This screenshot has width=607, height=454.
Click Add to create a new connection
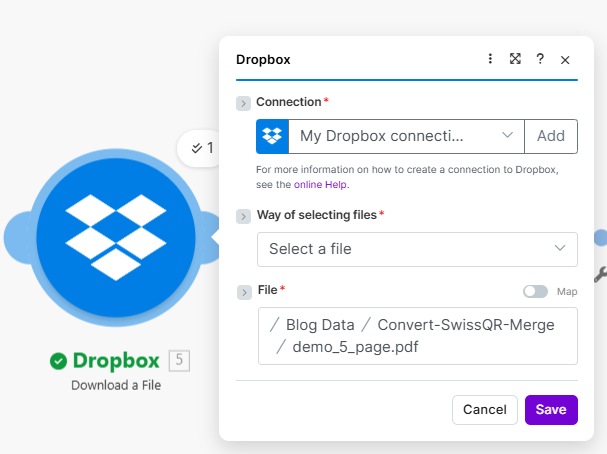[x=551, y=136]
